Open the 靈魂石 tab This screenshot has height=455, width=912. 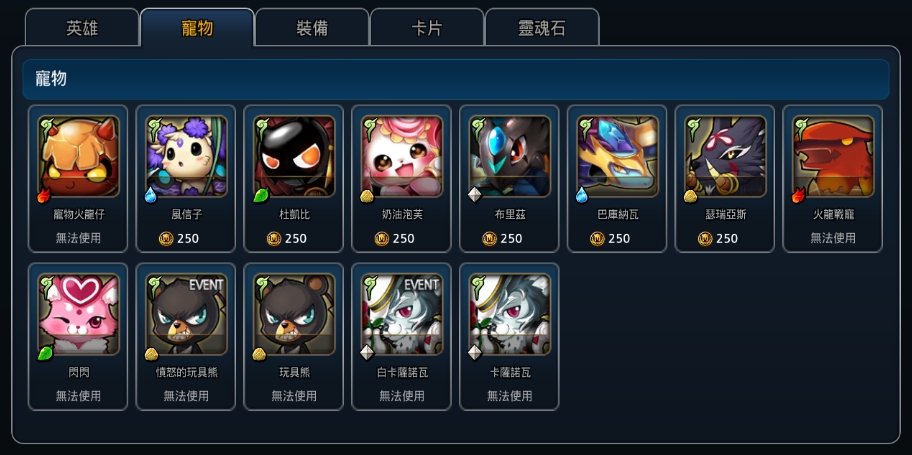point(542,27)
